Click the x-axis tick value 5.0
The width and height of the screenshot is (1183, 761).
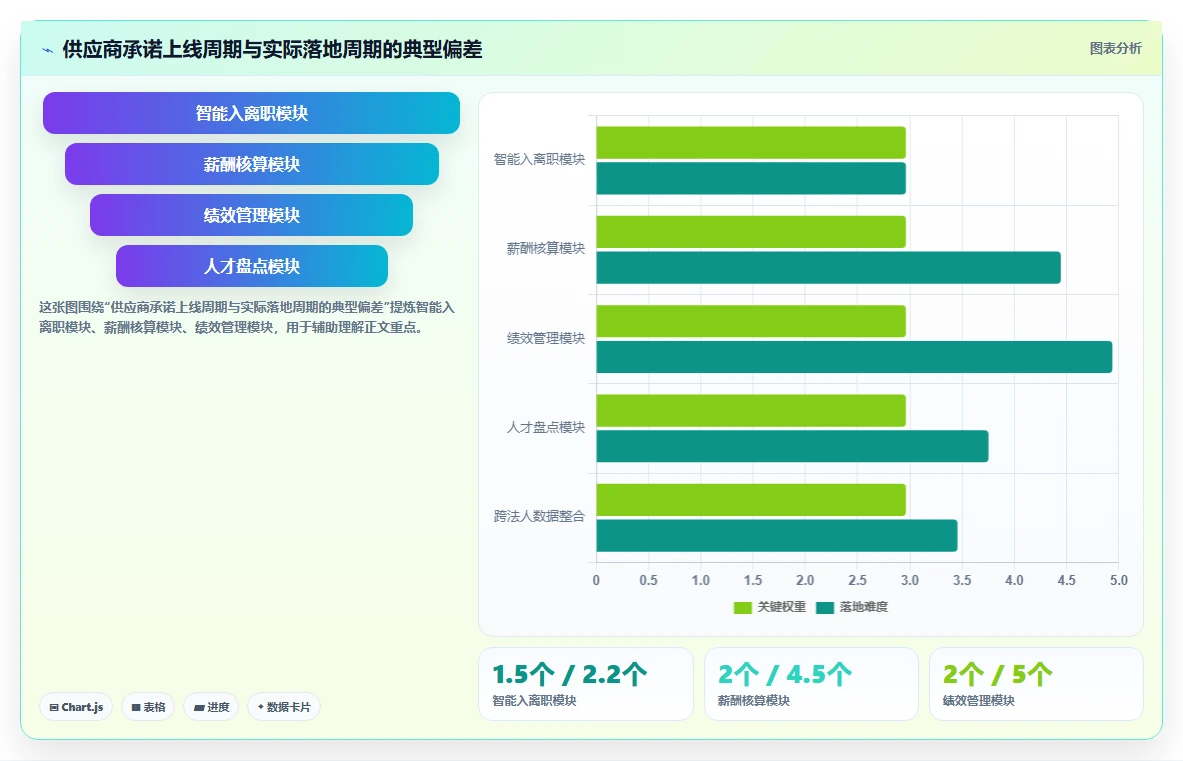pyautogui.click(x=1118, y=580)
